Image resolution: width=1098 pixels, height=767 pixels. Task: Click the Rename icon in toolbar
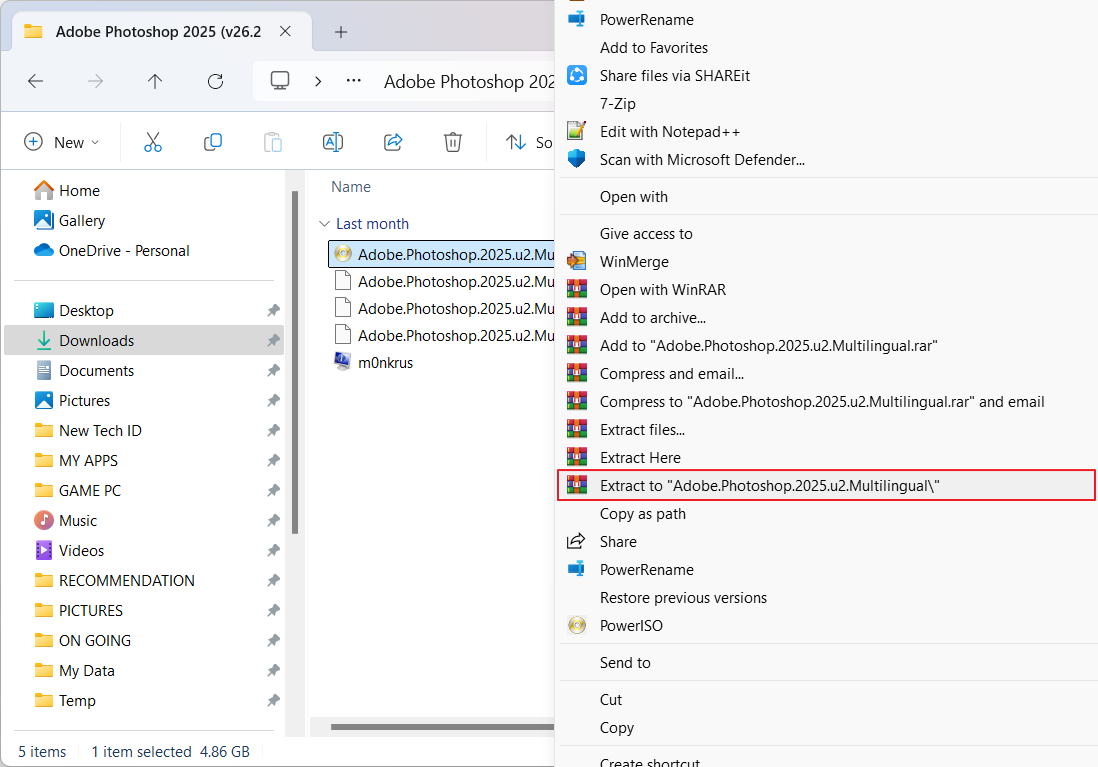coord(333,142)
